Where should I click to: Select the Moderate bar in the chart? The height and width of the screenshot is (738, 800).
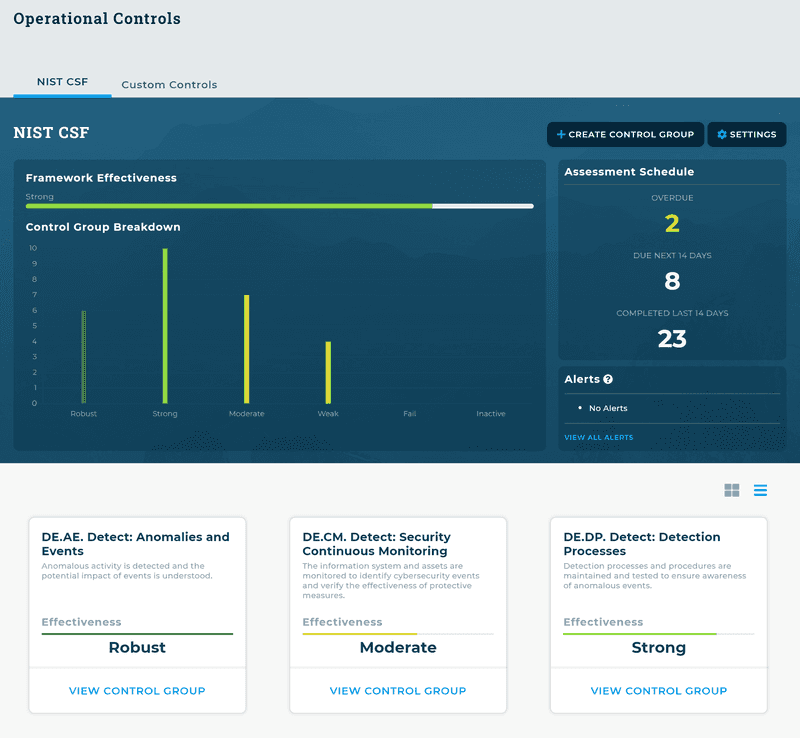click(246, 349)
